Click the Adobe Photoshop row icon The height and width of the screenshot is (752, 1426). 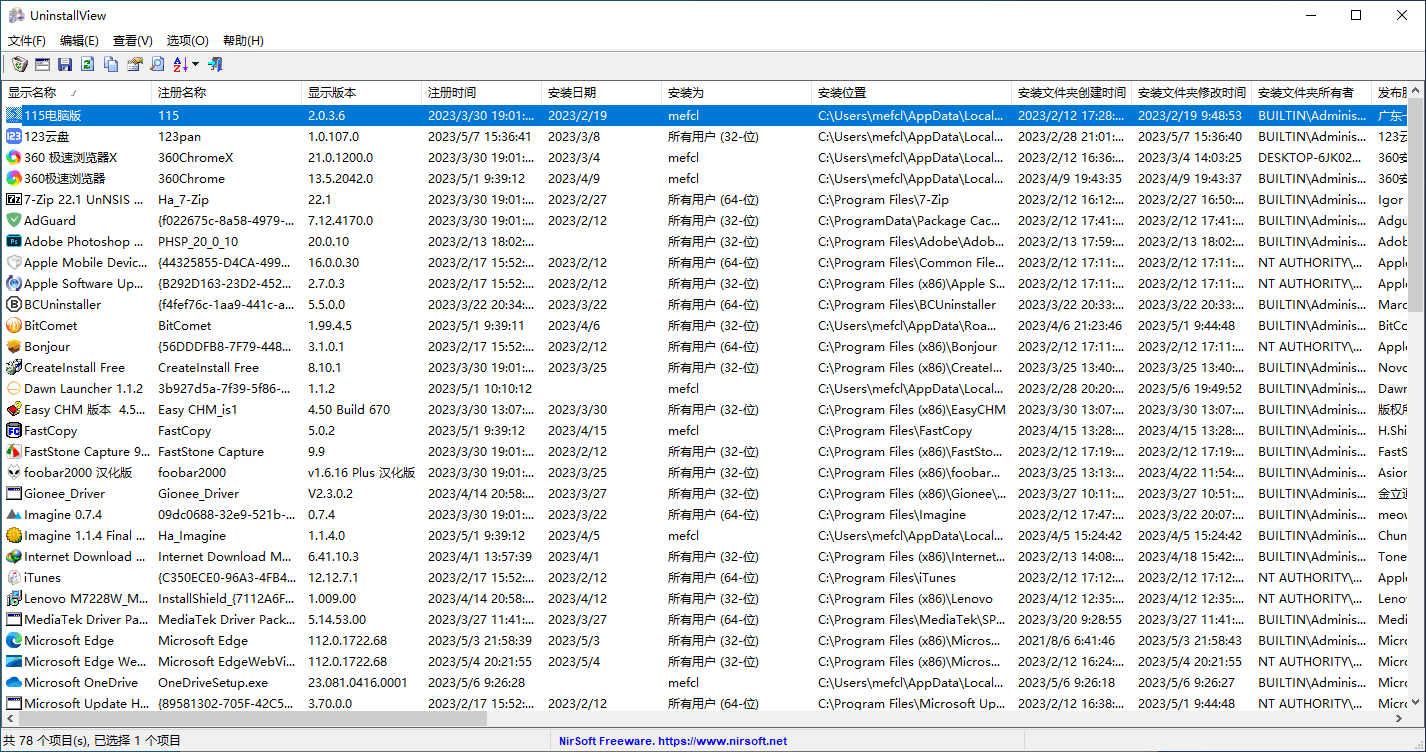tap(14, 241)
